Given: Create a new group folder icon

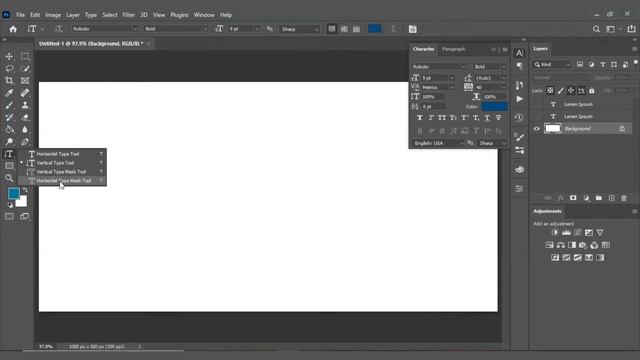Looking at the screenshot, I should click(598, 198).
